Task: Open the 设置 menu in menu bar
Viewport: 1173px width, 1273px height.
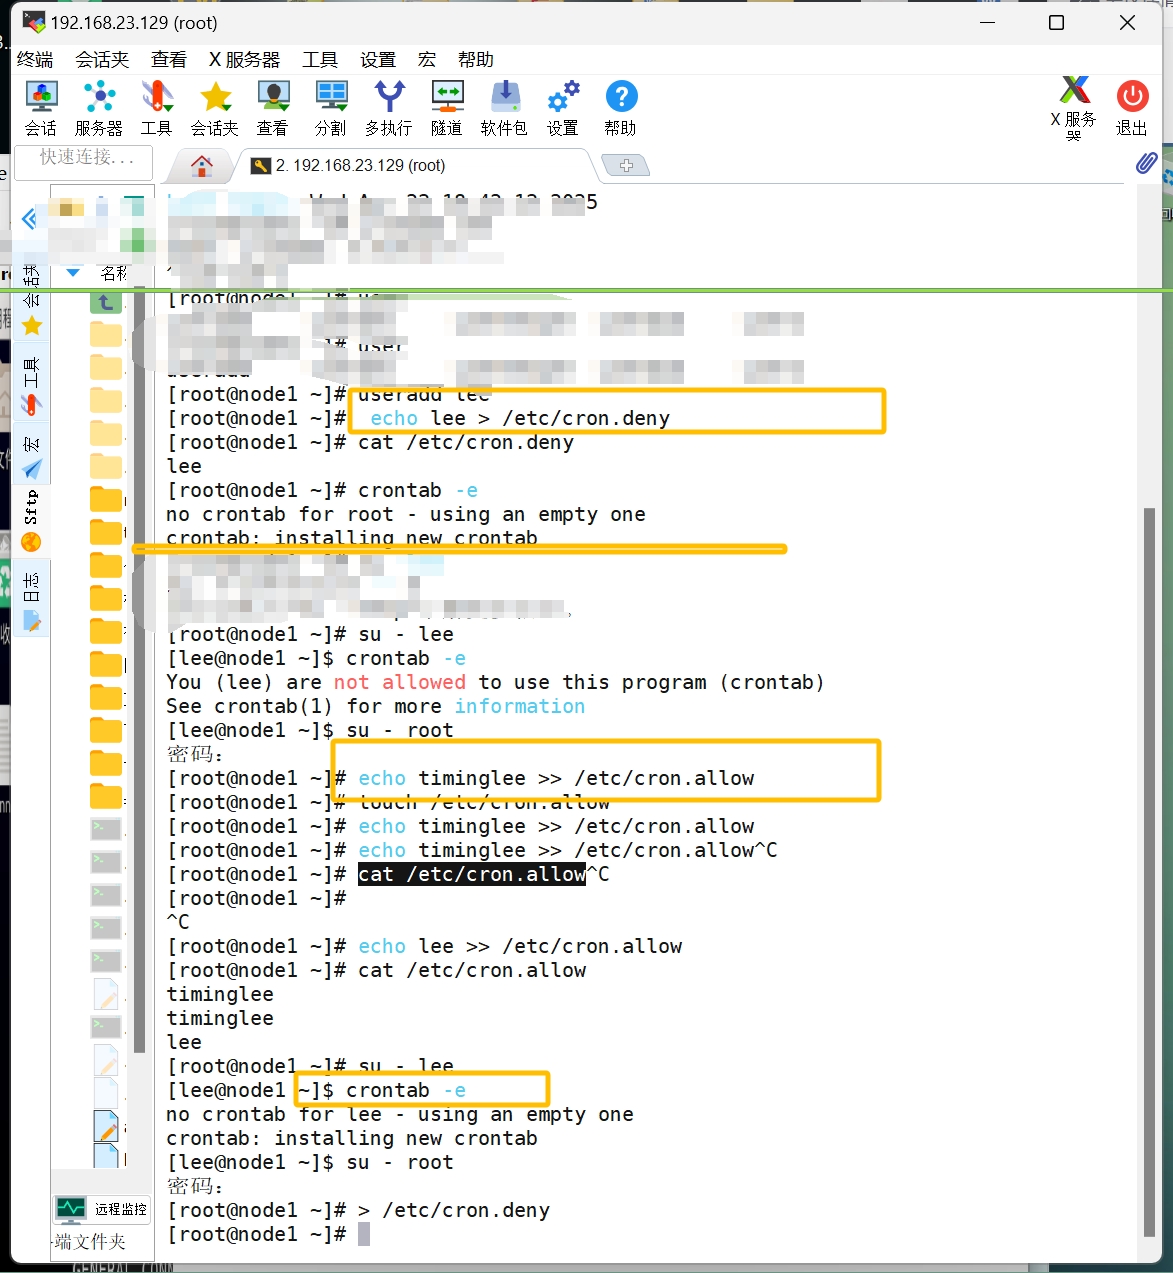Action: click(x=378, y=60)
